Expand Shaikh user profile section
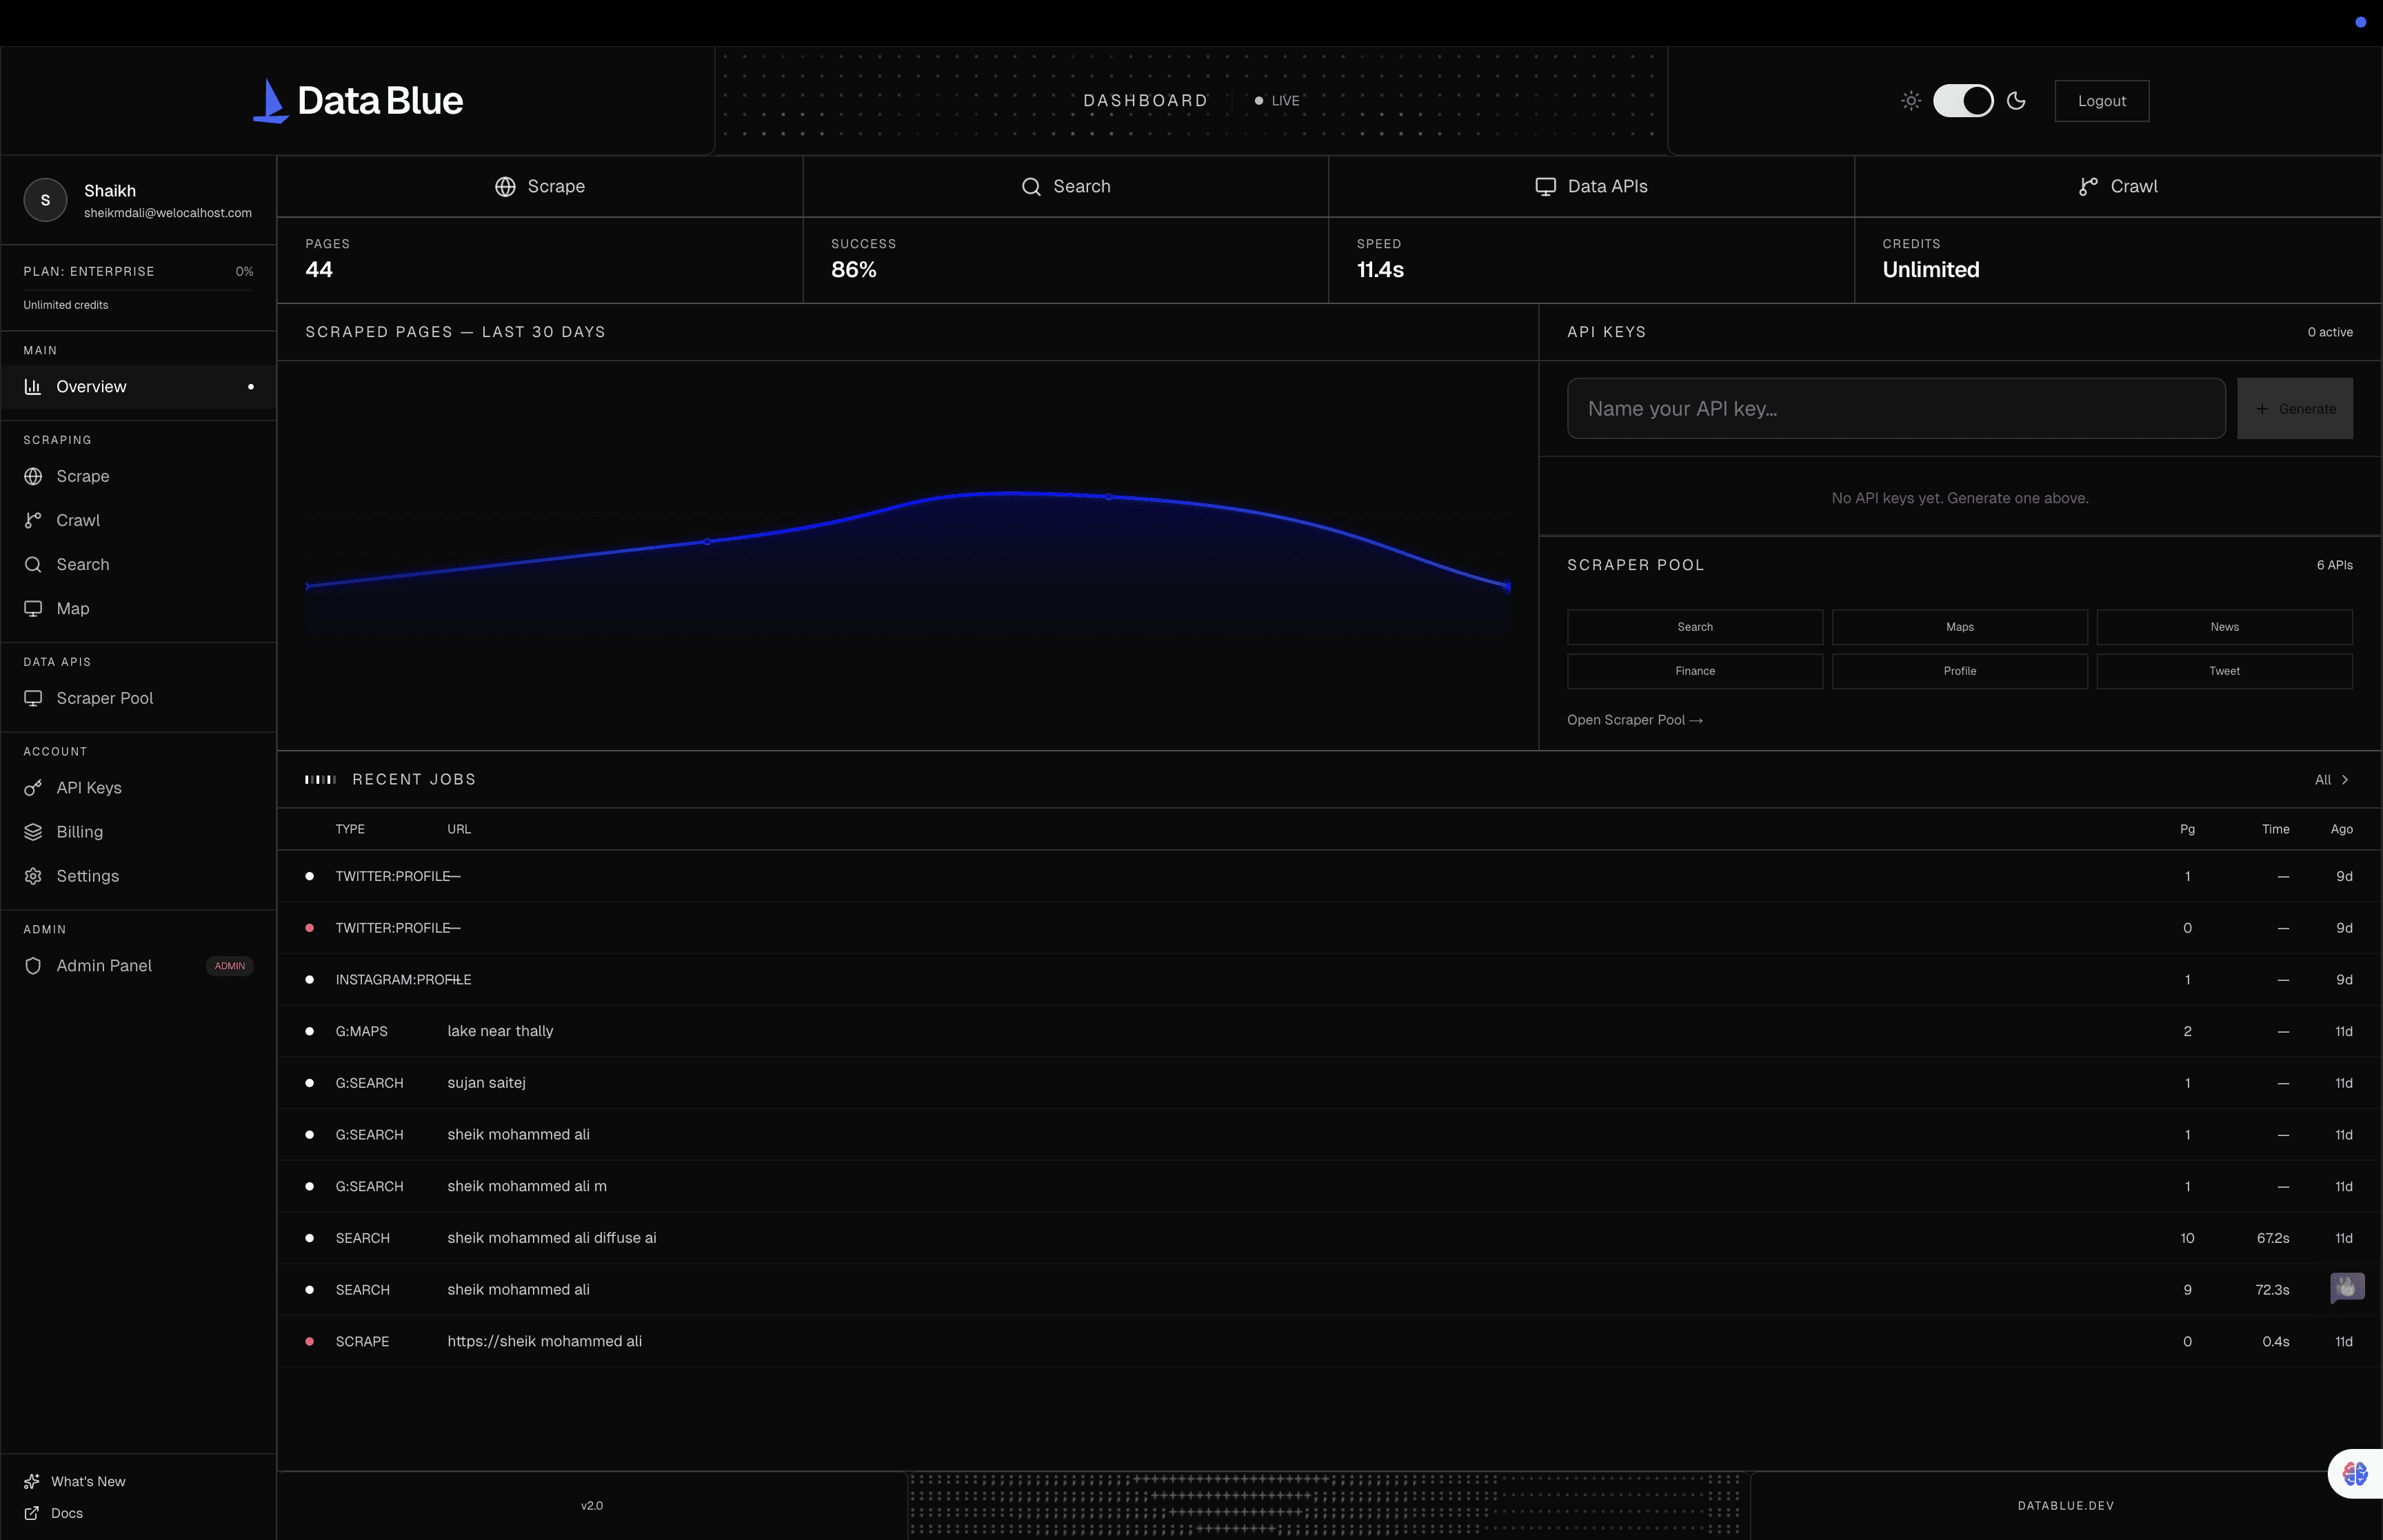Screen dimensions: 2383x1540 point(138,200)
